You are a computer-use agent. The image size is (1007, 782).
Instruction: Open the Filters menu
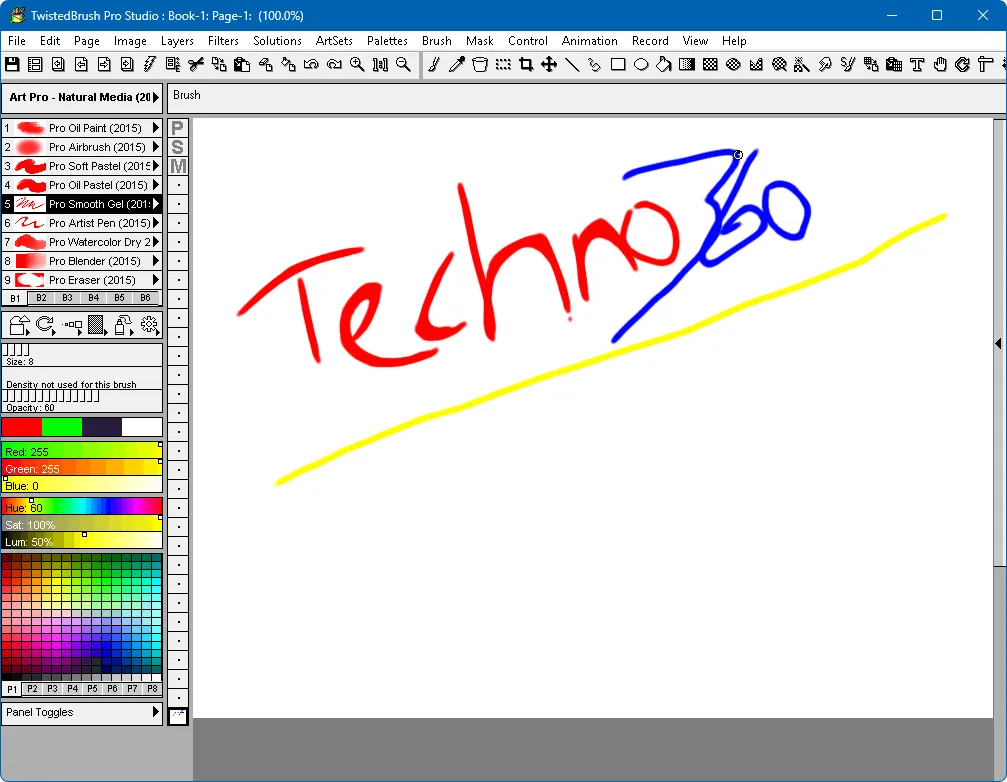click(x=223, y=41)
